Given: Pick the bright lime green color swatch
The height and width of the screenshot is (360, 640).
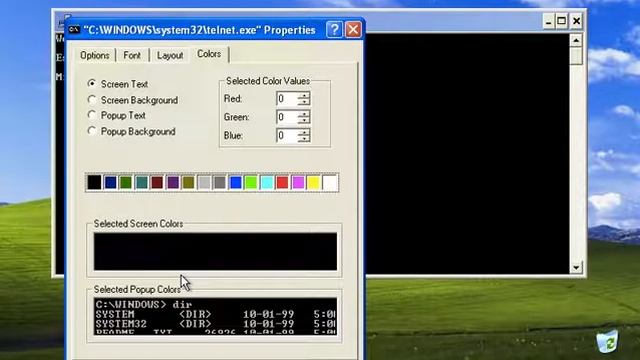Looking at the screenshot, I should pos(251,182).
